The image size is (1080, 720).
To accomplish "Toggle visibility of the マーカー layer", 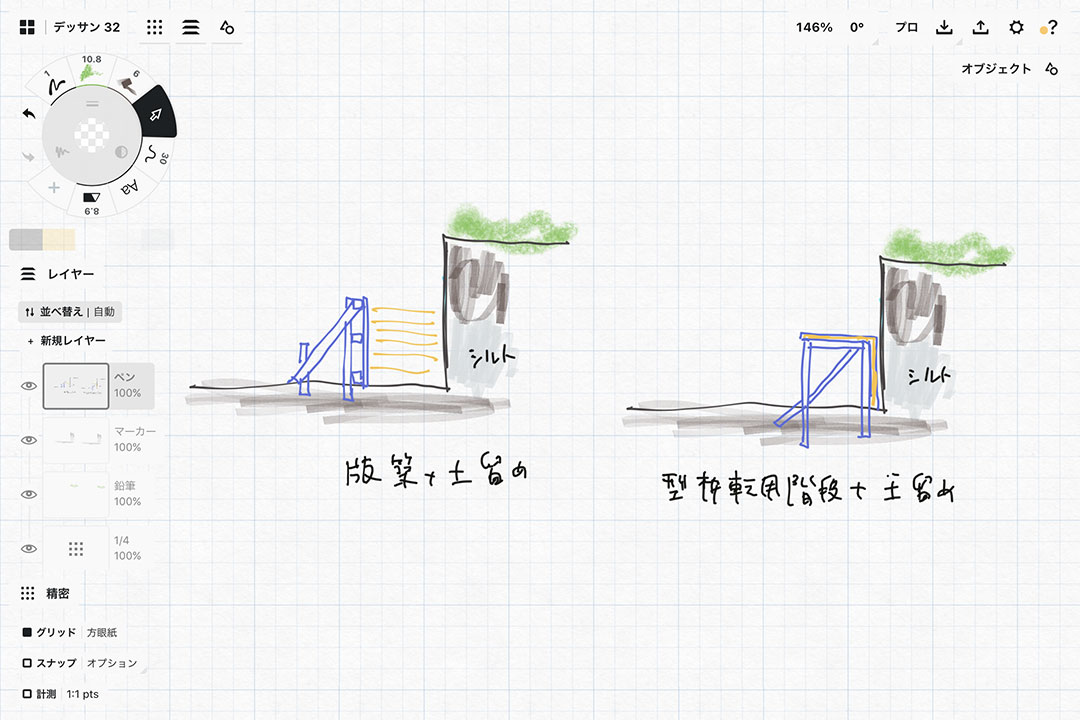I will [29, 440].
